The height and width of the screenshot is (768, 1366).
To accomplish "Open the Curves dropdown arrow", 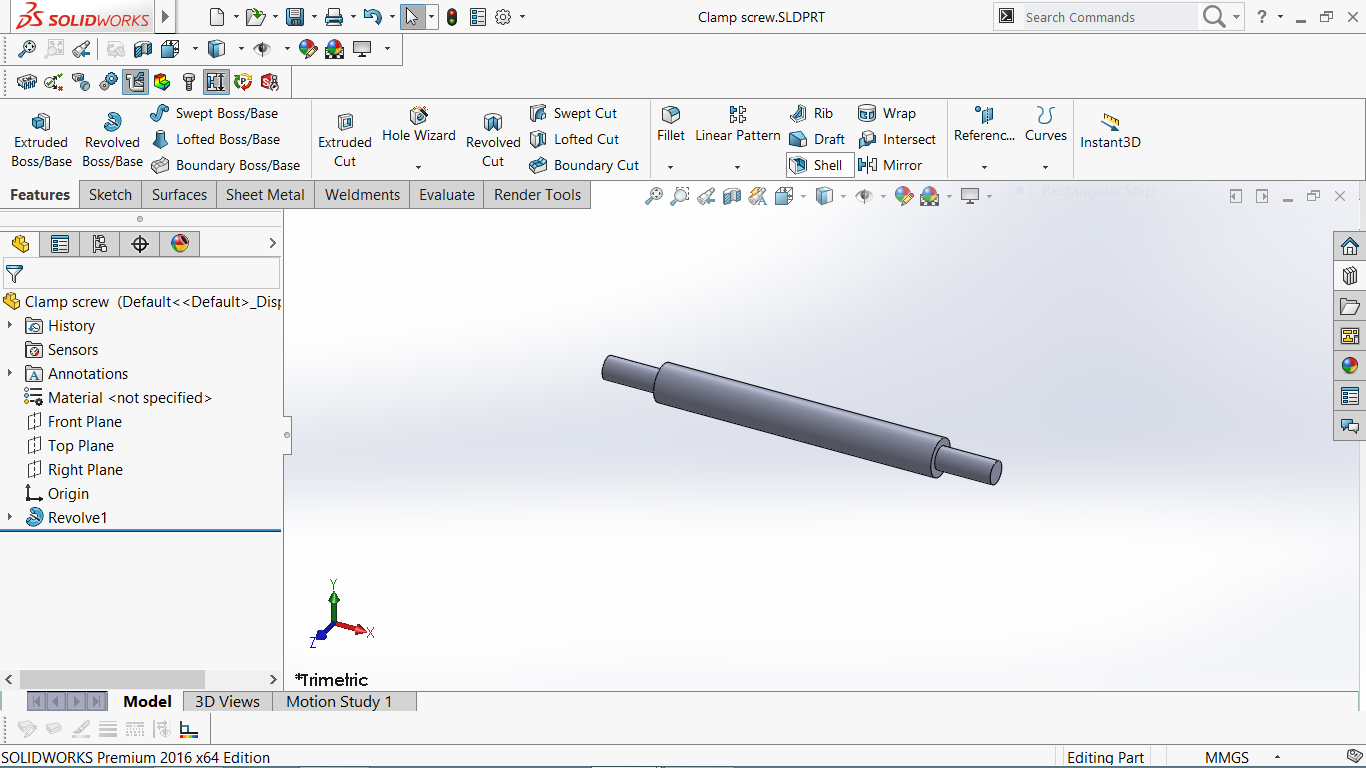I will click(x=1045, y=167).
